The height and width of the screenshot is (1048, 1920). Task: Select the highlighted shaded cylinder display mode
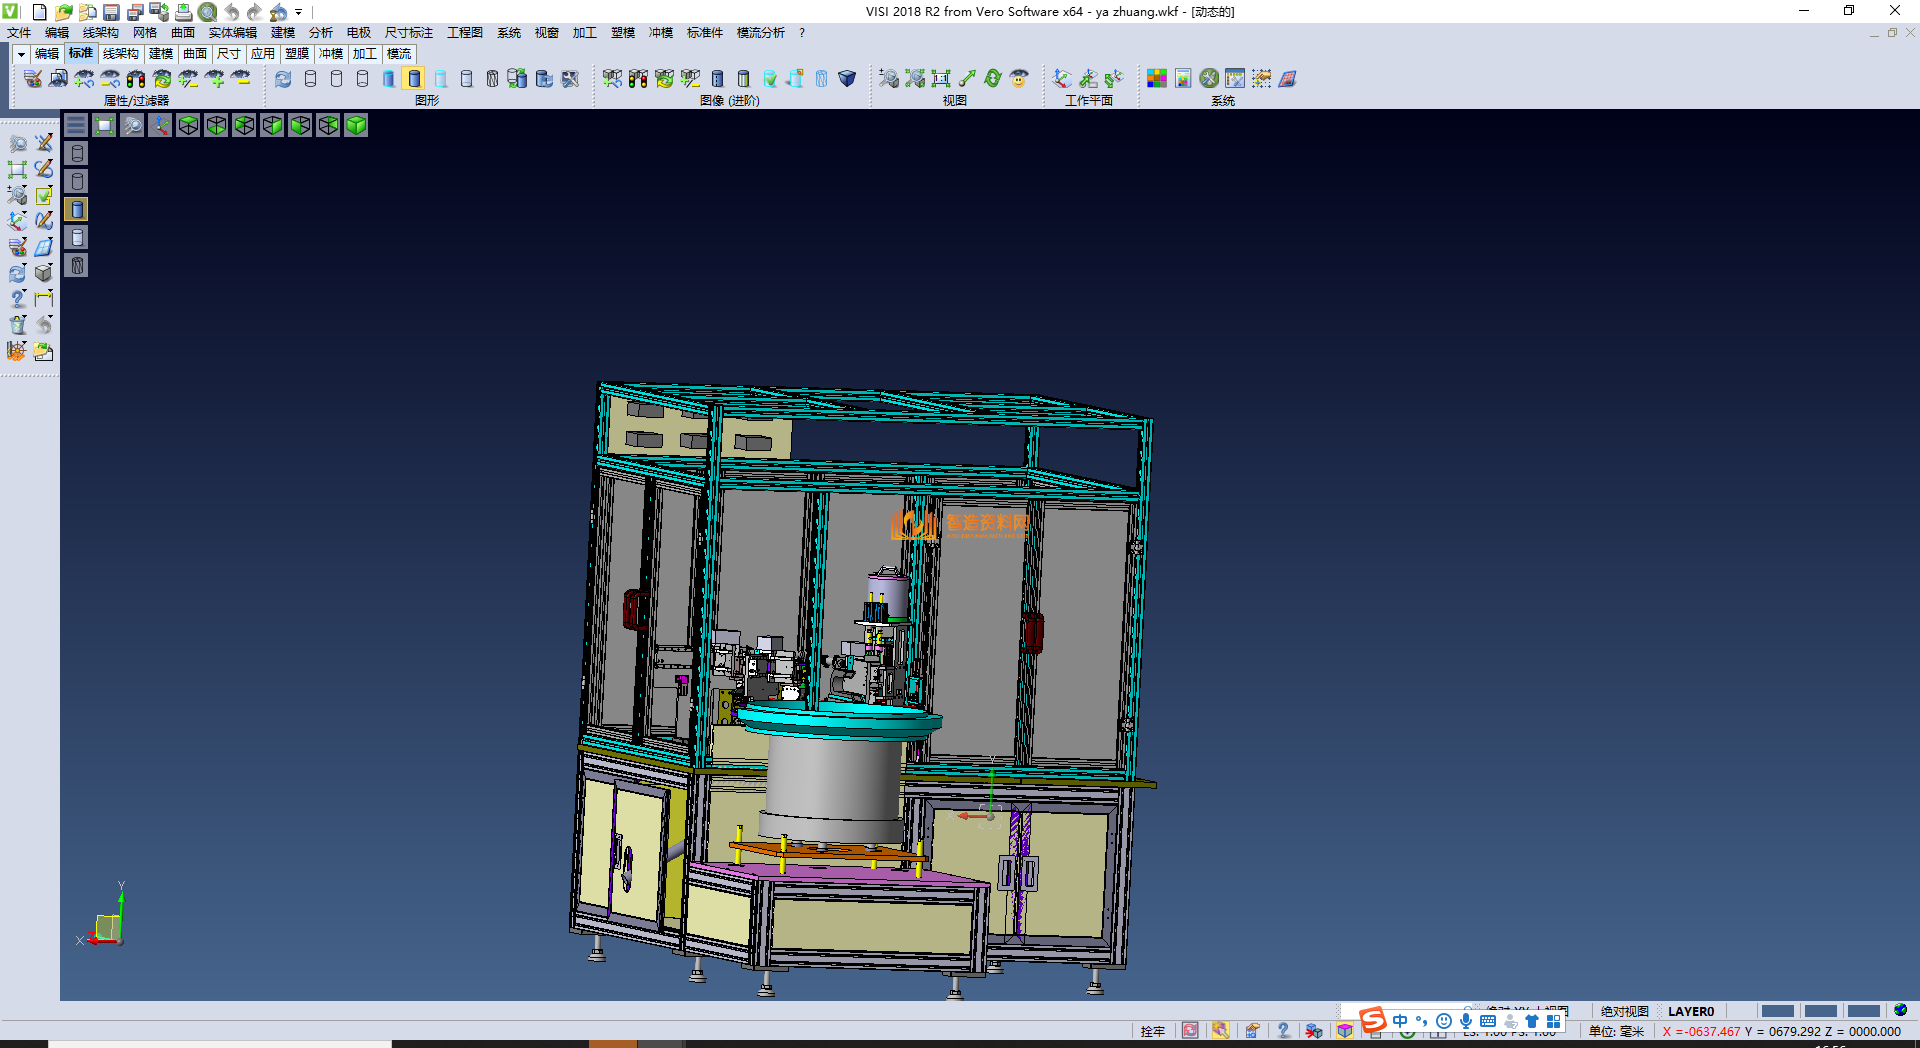[414, 79]
